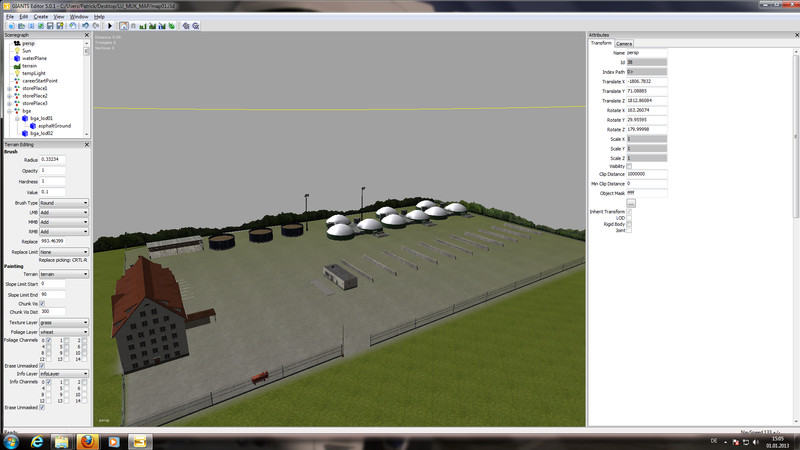Click the first green terrain tool icon
Image resolution: width=800 pixels, height=450 pixels.
pos(143,26)
